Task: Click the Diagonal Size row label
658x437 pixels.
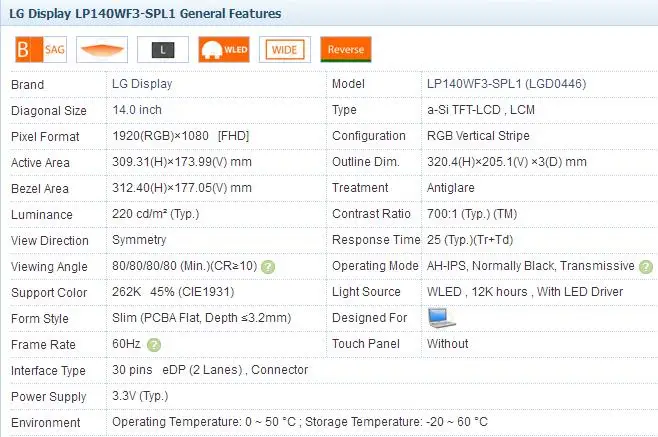Action: click(x=49, y=111)
